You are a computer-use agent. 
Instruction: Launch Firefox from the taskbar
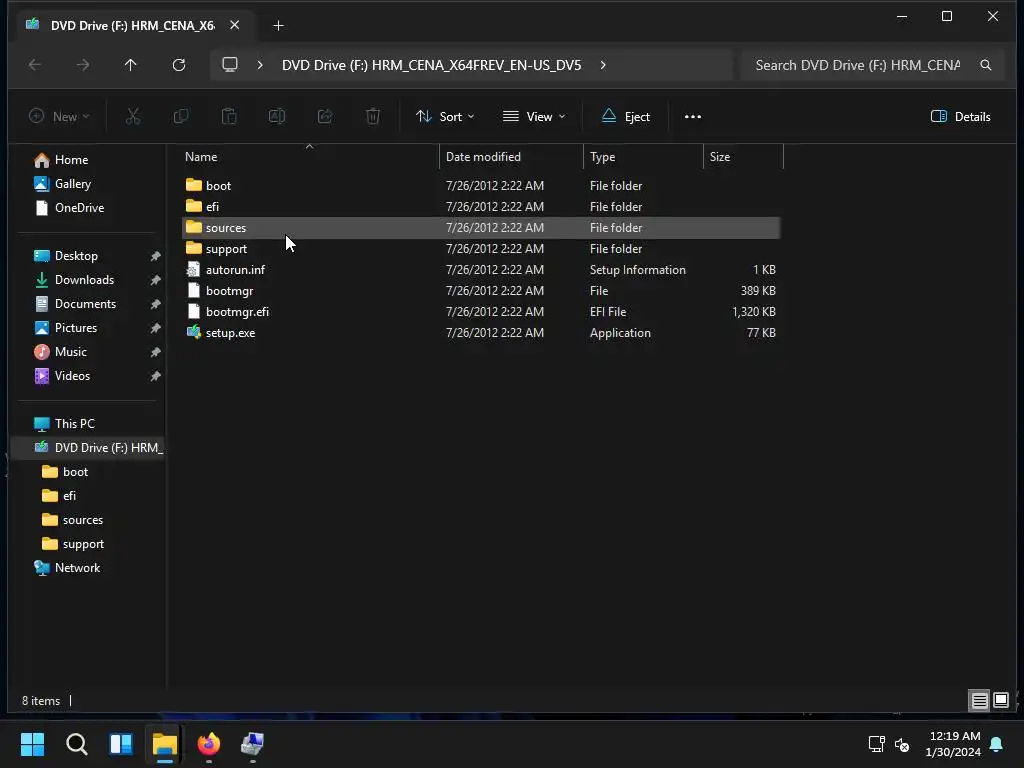208,744
